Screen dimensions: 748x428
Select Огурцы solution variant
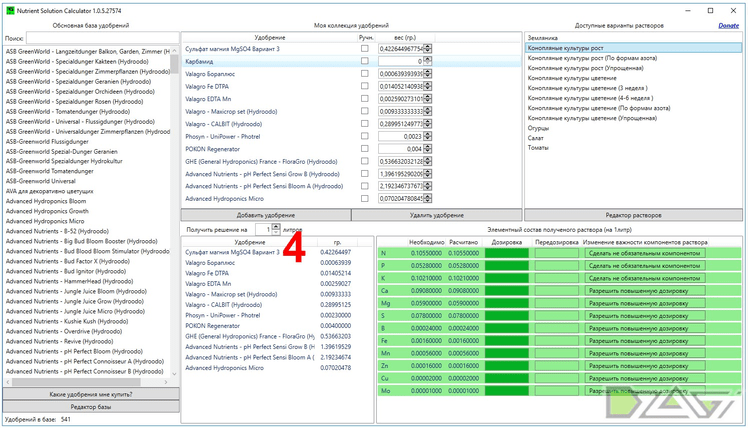click(x=538, y=128)
